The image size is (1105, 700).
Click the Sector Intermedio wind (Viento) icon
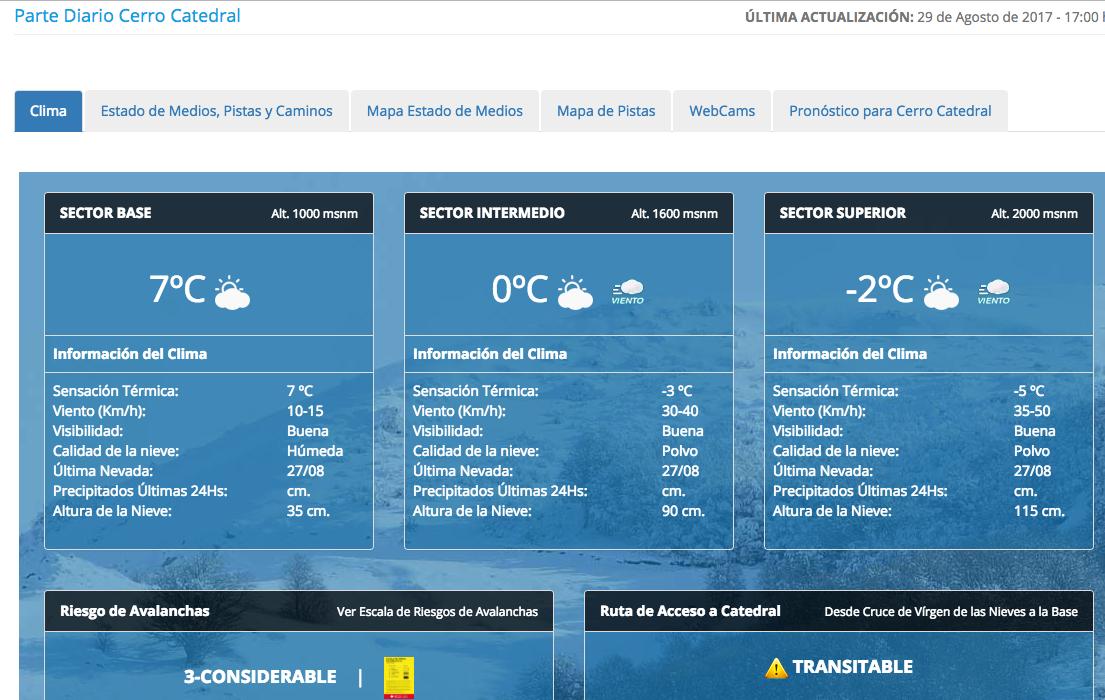(x=628, y=292)
